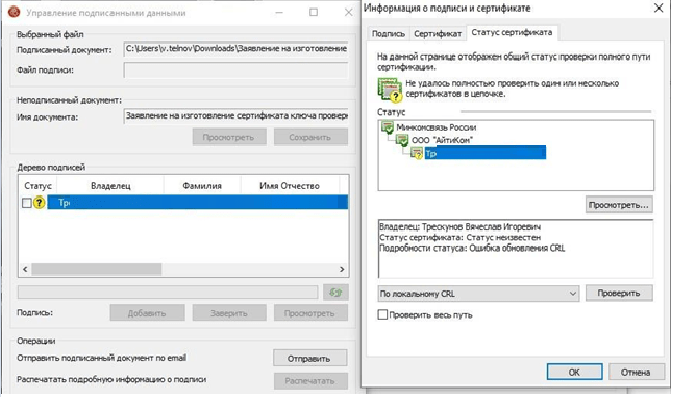This screenshot has height=397, width=673.
Task: Enable Проверить весь путь checkbox
Action: pyautogui.click(x=382, y=315)
